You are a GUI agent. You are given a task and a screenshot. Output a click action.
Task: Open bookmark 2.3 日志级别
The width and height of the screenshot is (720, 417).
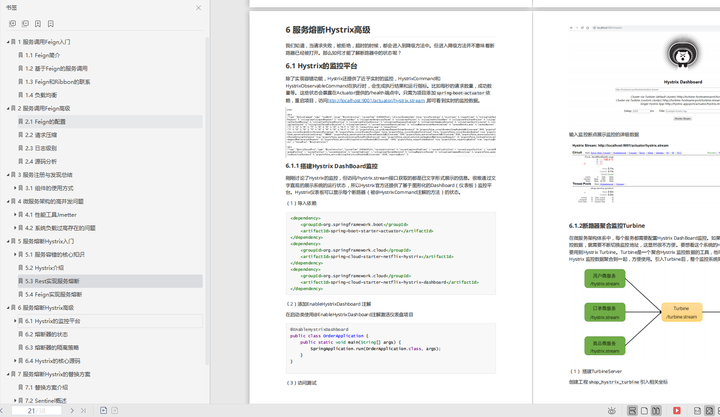41,148
